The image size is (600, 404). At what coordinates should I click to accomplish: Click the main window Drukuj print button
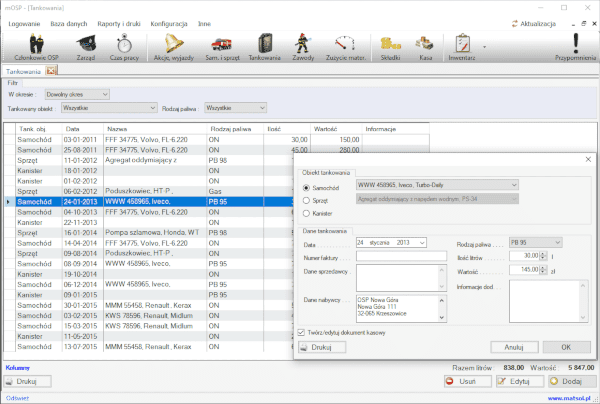tap(28, 381)
